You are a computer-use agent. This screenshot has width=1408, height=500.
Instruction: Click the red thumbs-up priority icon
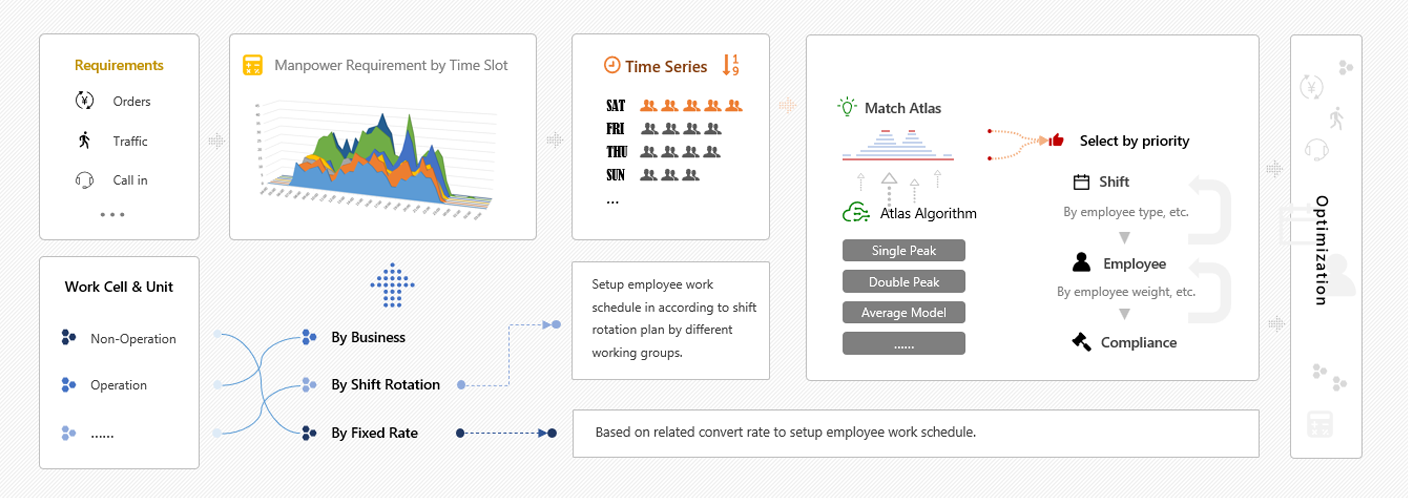1056,140
